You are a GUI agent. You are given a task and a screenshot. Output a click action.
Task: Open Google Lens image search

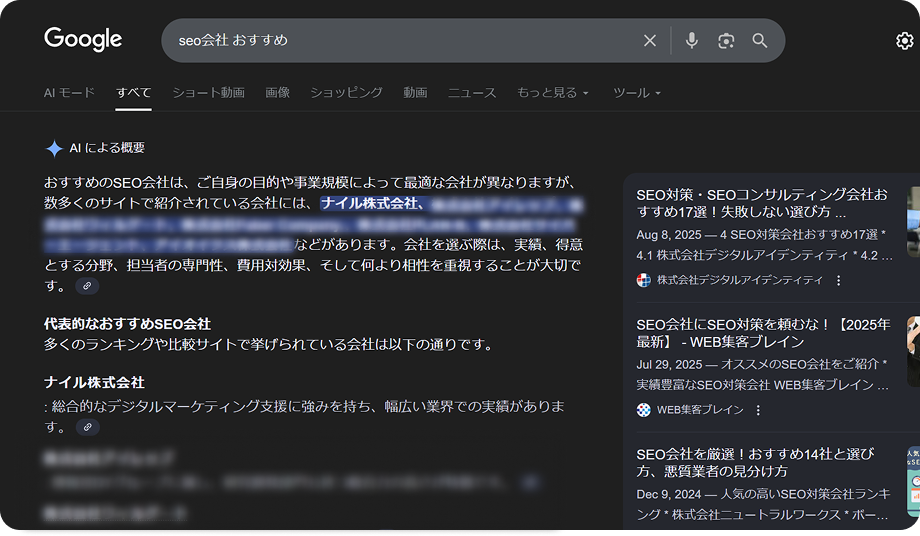726,41
